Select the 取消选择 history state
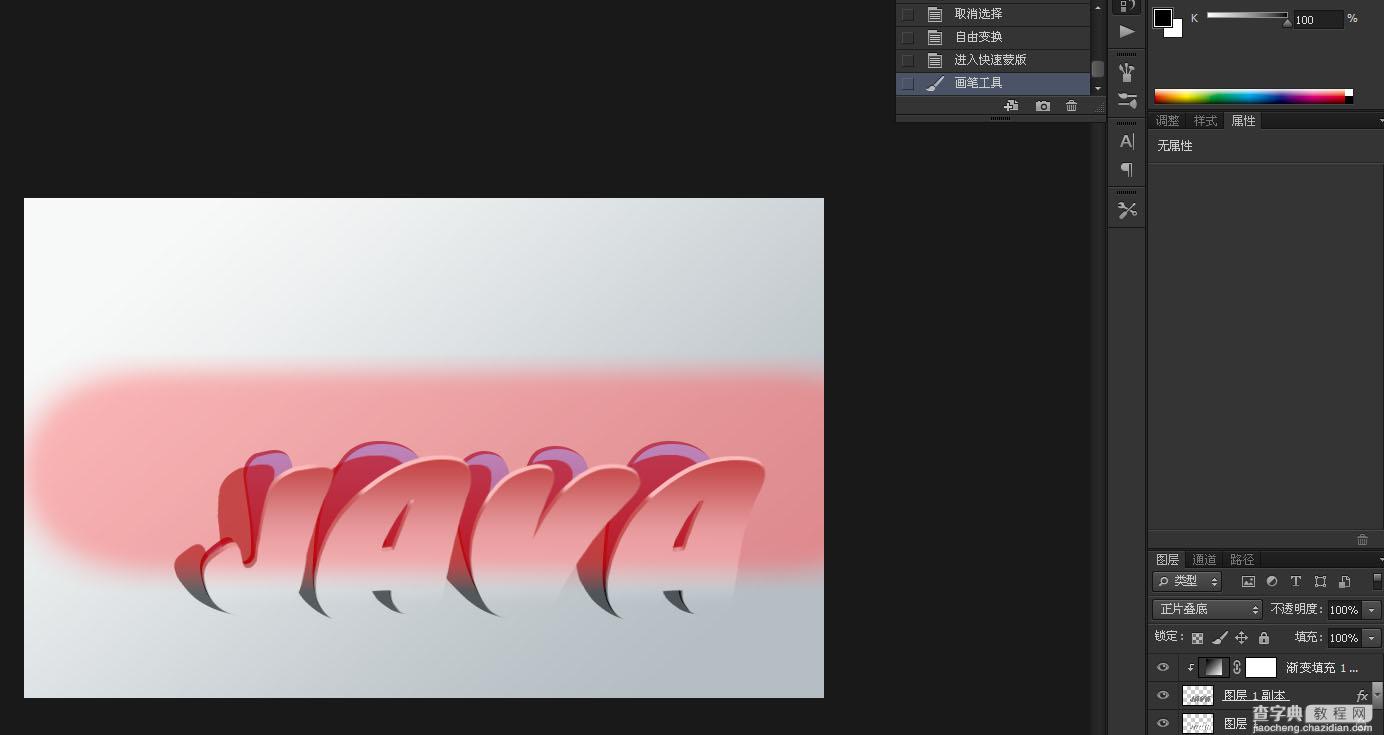This screenshot has width=1384, height=735. [x=993, y=14]
